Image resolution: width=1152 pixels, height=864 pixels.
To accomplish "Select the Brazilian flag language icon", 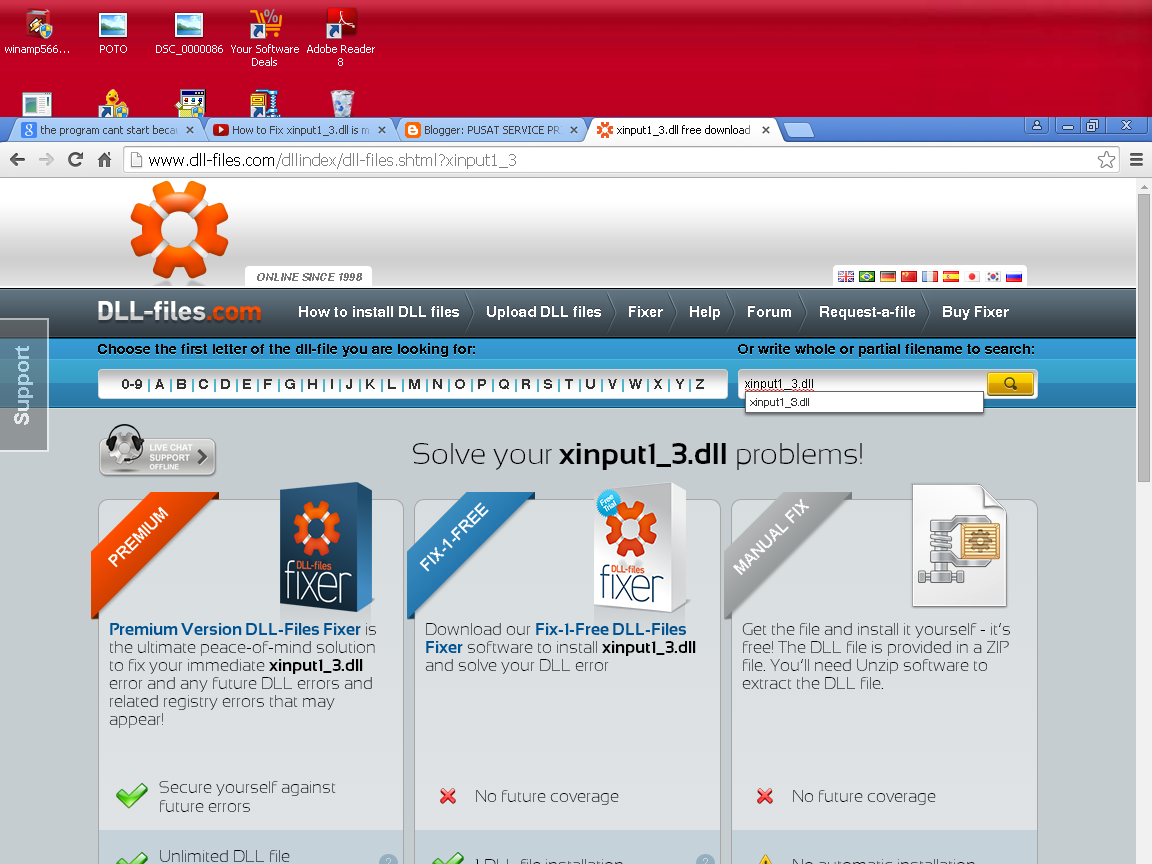I will coord(867,276).
